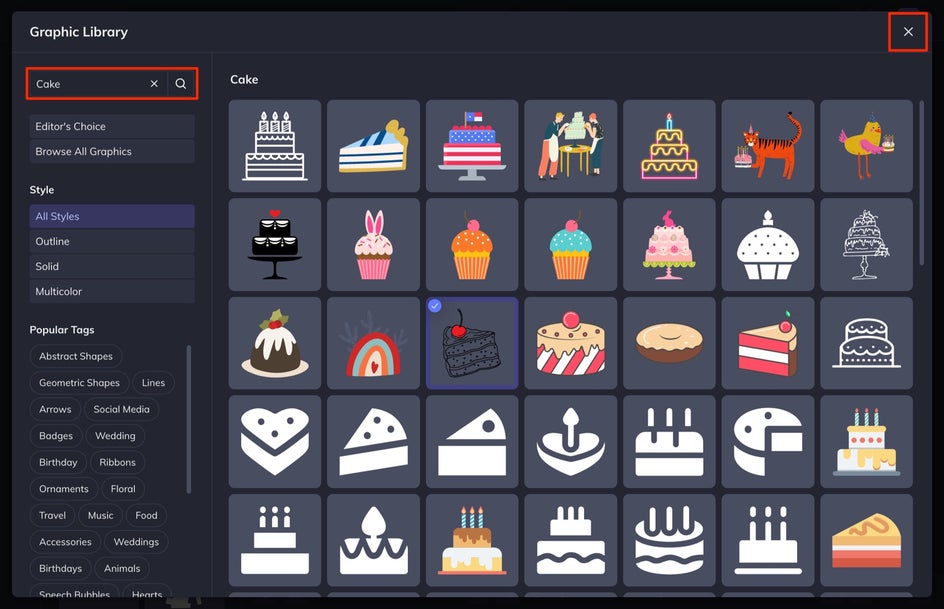Open Editor's Choice graphics
Screen dimensions: 944x609
click(x=112, y=126)
